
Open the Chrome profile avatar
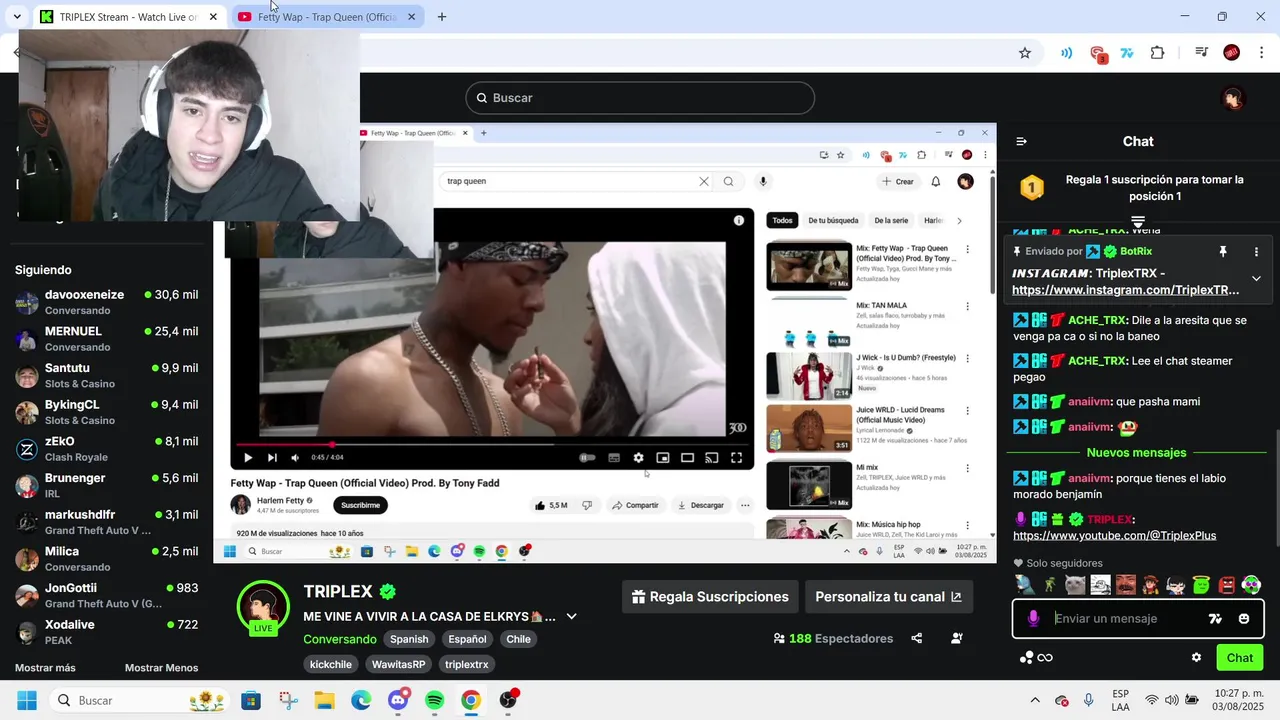coord(1232,53)
